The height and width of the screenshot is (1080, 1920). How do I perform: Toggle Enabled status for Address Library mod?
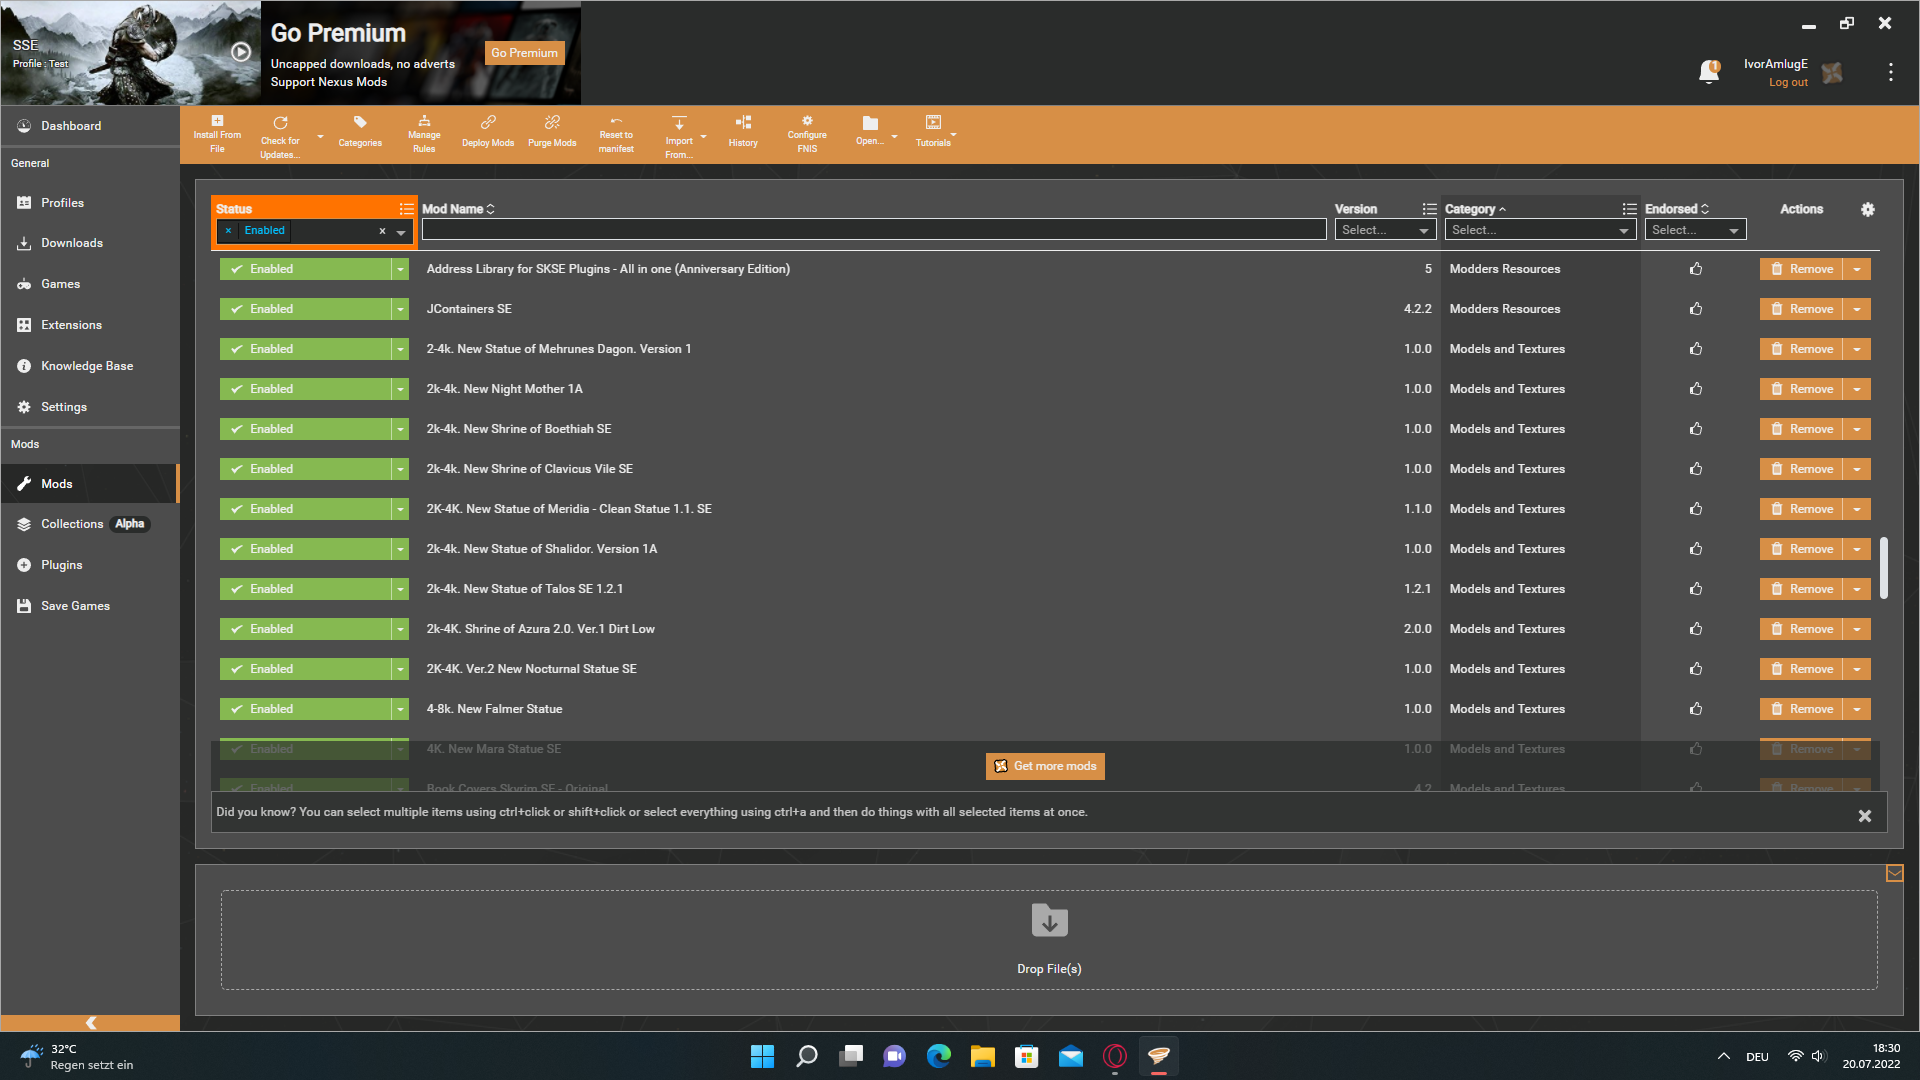click(305, 269)
